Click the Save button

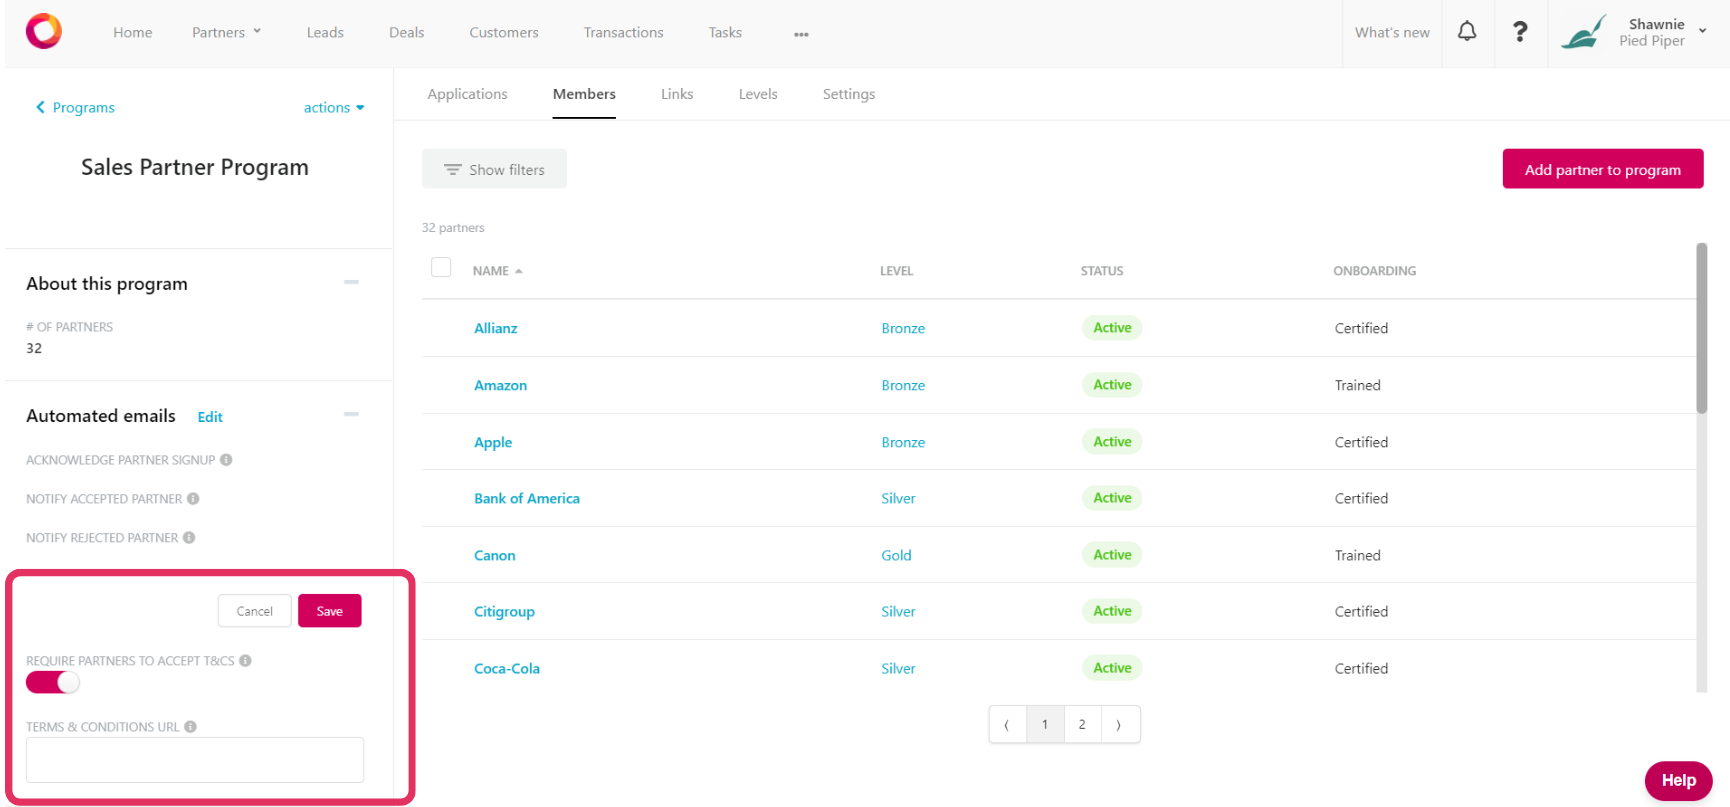pos(330,611)
